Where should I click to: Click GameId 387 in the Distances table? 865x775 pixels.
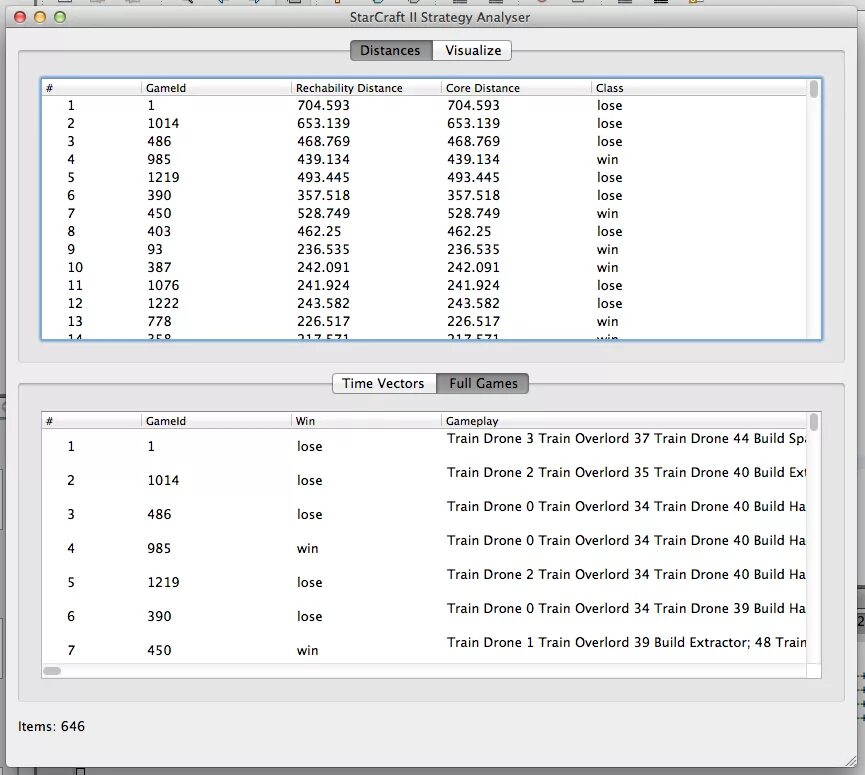[159, 268]
